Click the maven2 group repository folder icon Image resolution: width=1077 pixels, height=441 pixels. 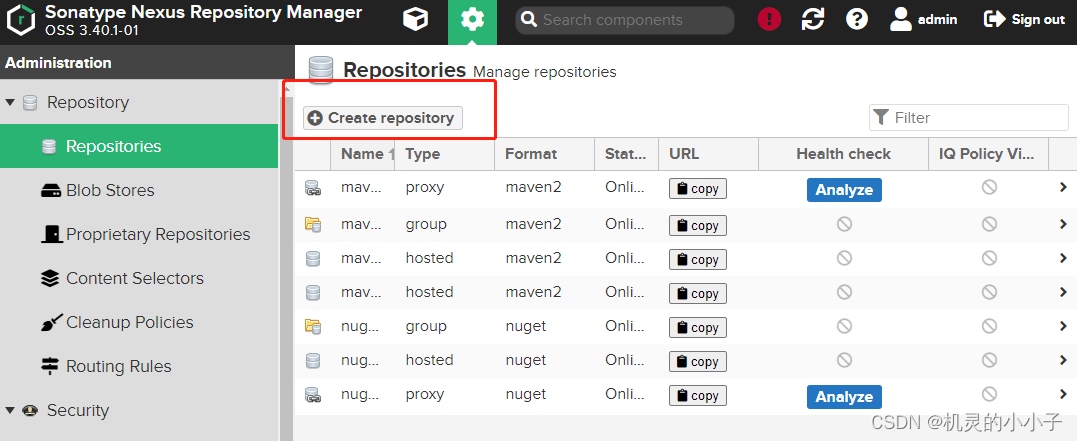click(313, 225)
